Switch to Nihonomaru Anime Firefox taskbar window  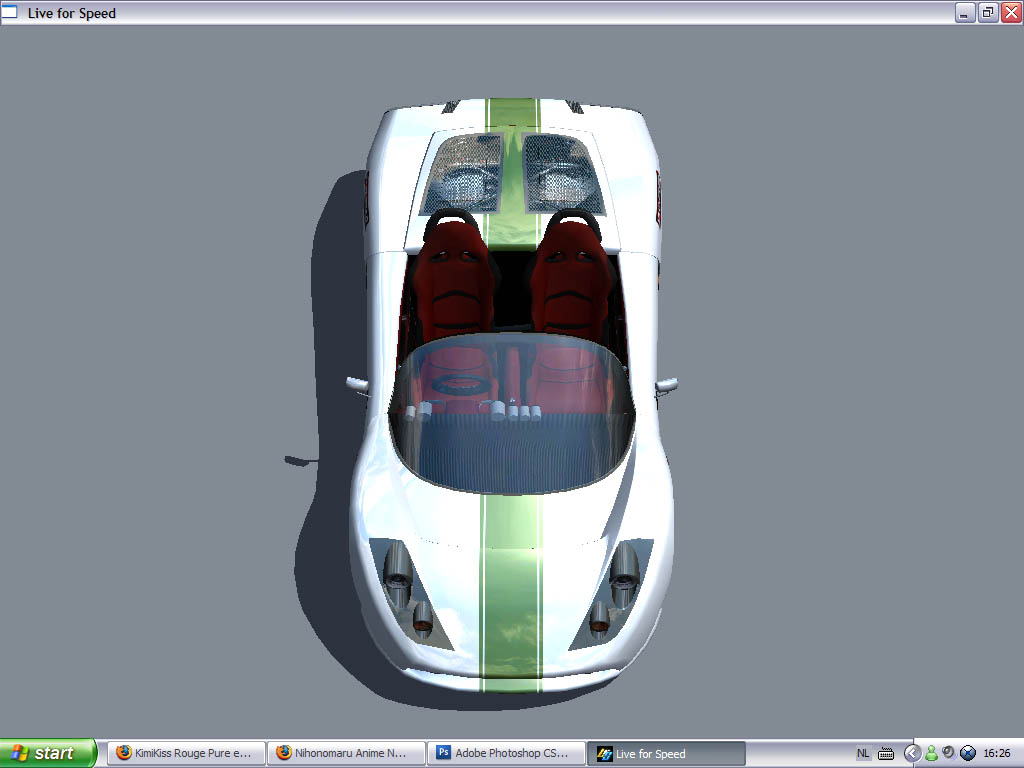coord(346,753)
